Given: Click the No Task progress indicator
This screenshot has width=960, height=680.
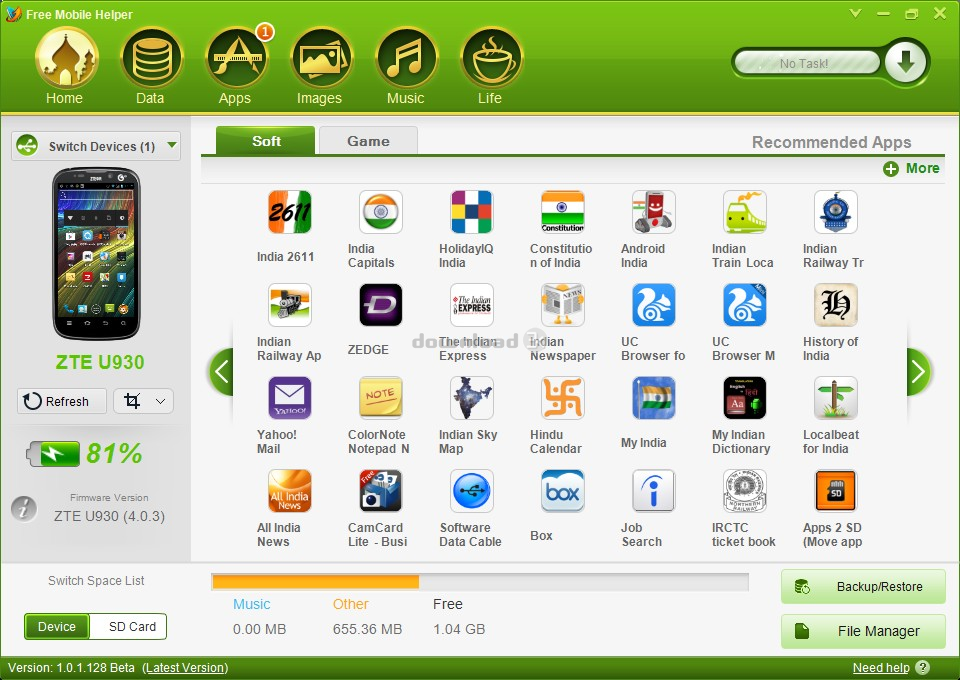Looking at the screenshot, I should point(806,63).
